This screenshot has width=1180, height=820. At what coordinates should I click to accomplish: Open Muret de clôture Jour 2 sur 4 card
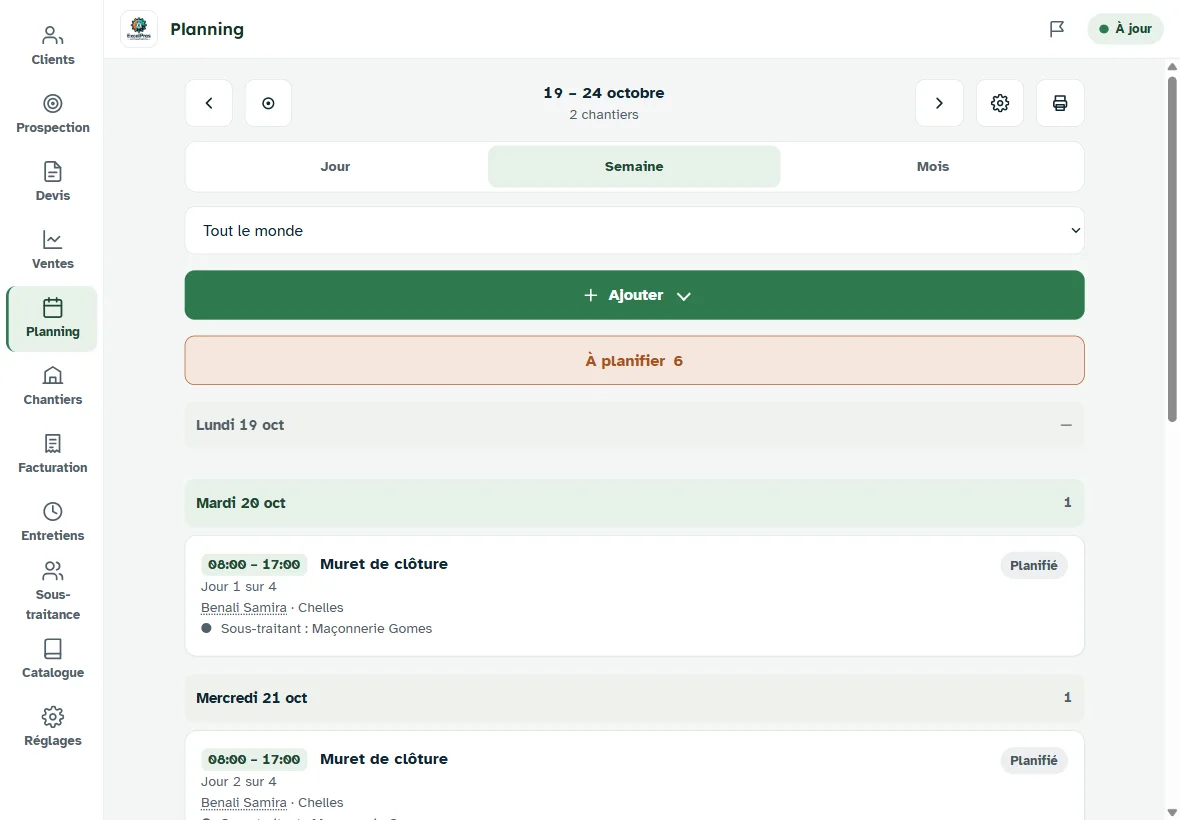(634, 776)
